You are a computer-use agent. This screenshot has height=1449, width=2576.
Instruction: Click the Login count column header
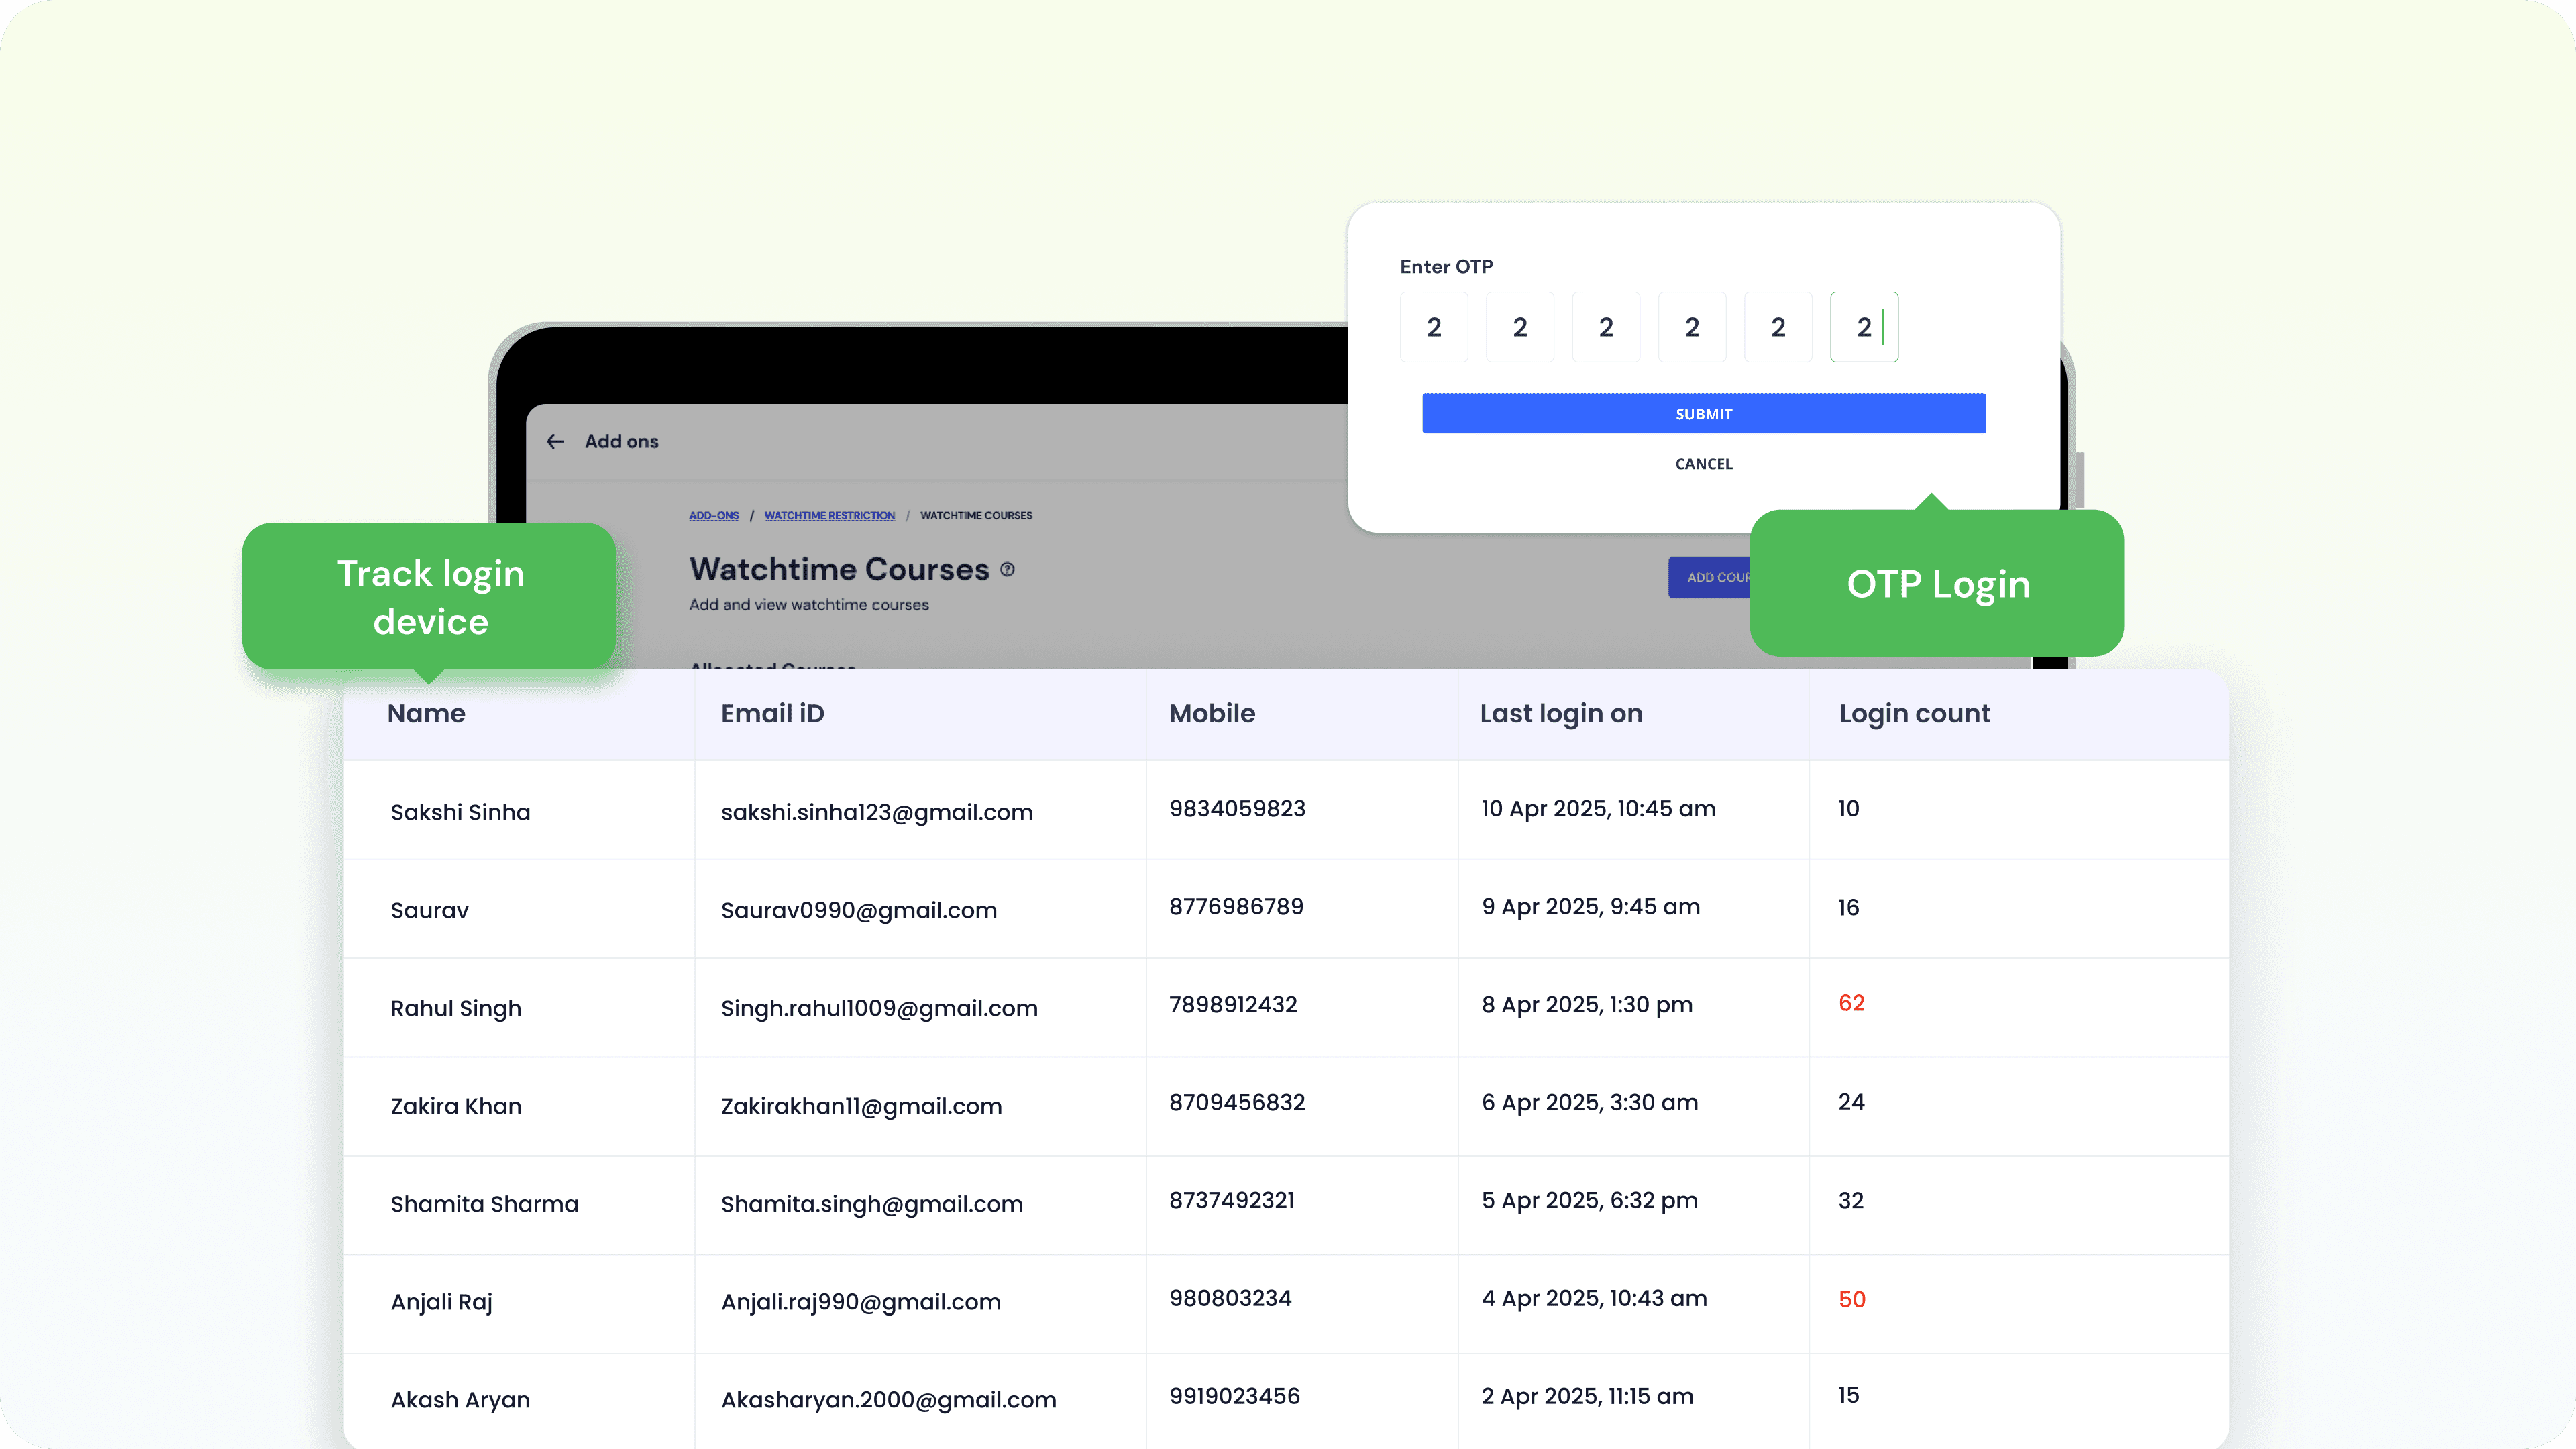pyautogui.click(x=1914, y=714)
